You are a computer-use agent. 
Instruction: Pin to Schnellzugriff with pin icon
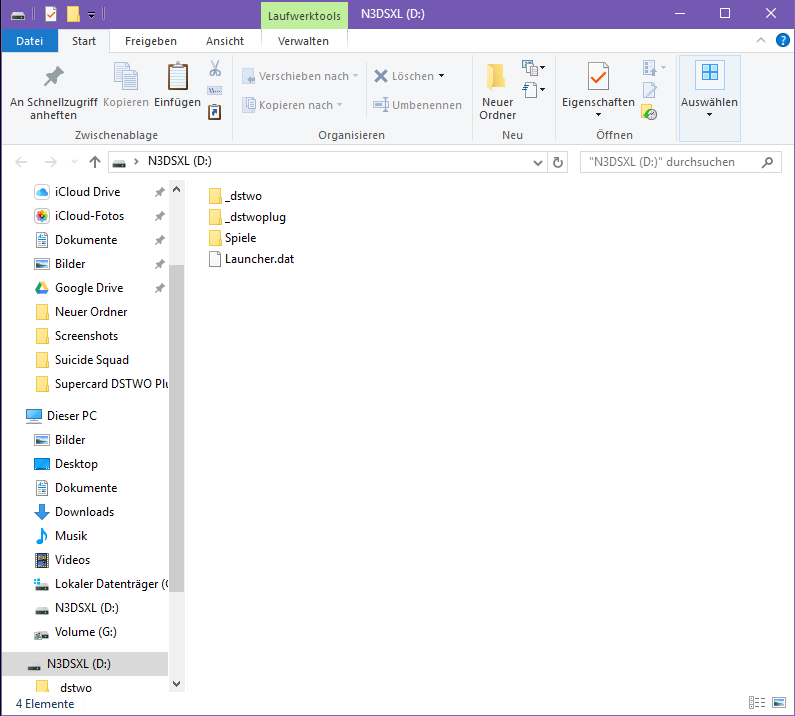click(53, 76)
